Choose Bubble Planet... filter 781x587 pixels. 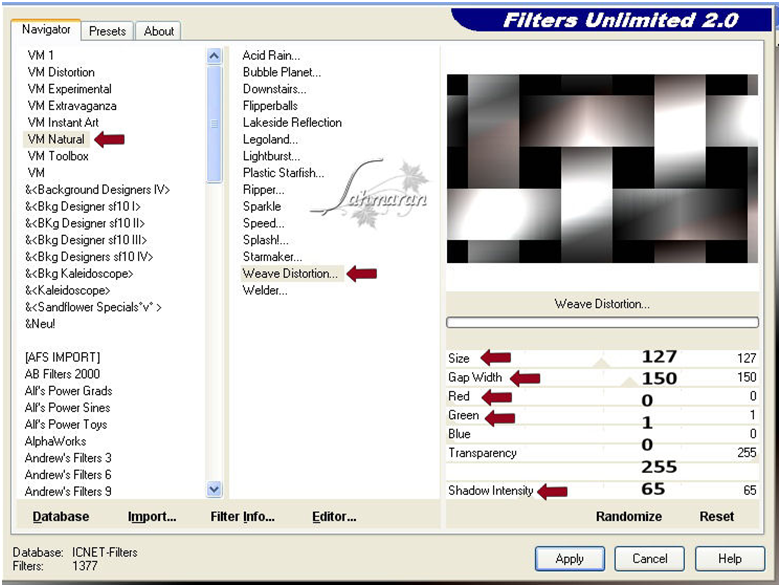(282, 72)
